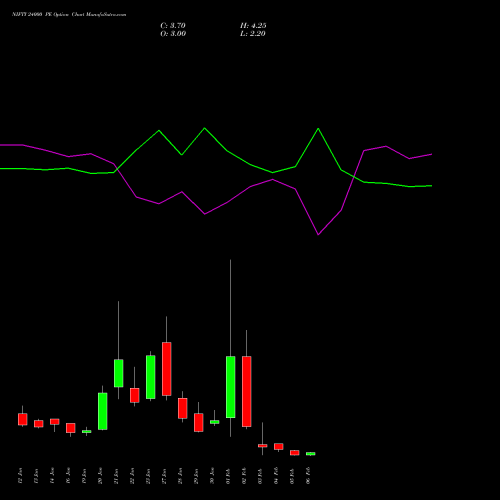The height and width of the screenshot is (500, 500).
Task: Click the '12 Jan' date axis label
Action: [x=20, y=476]
